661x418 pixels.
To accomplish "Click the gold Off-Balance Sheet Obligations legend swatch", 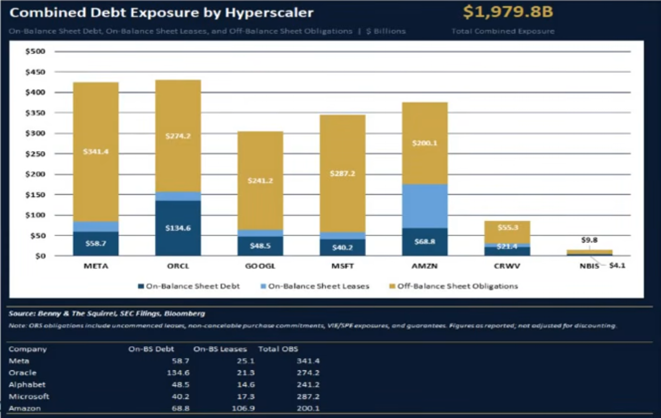I will coord(392,286).
